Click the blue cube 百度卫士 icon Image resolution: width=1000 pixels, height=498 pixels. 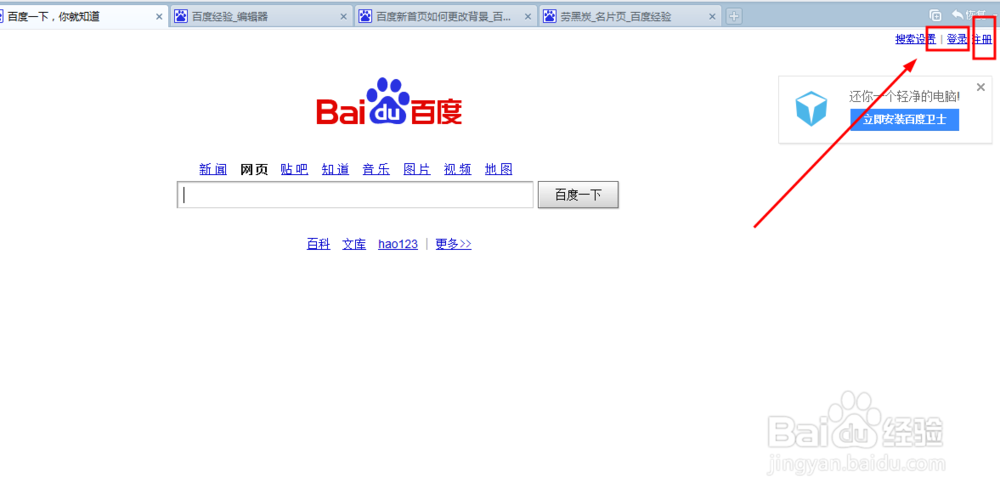coord(811,109)
